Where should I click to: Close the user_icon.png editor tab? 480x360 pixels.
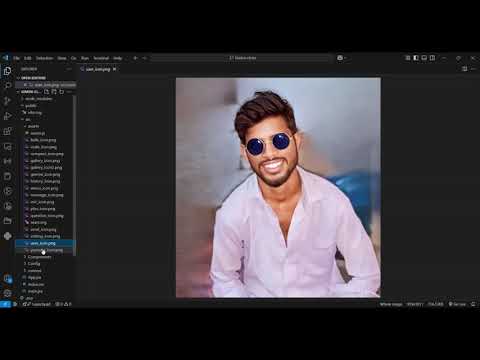point(115,69)
